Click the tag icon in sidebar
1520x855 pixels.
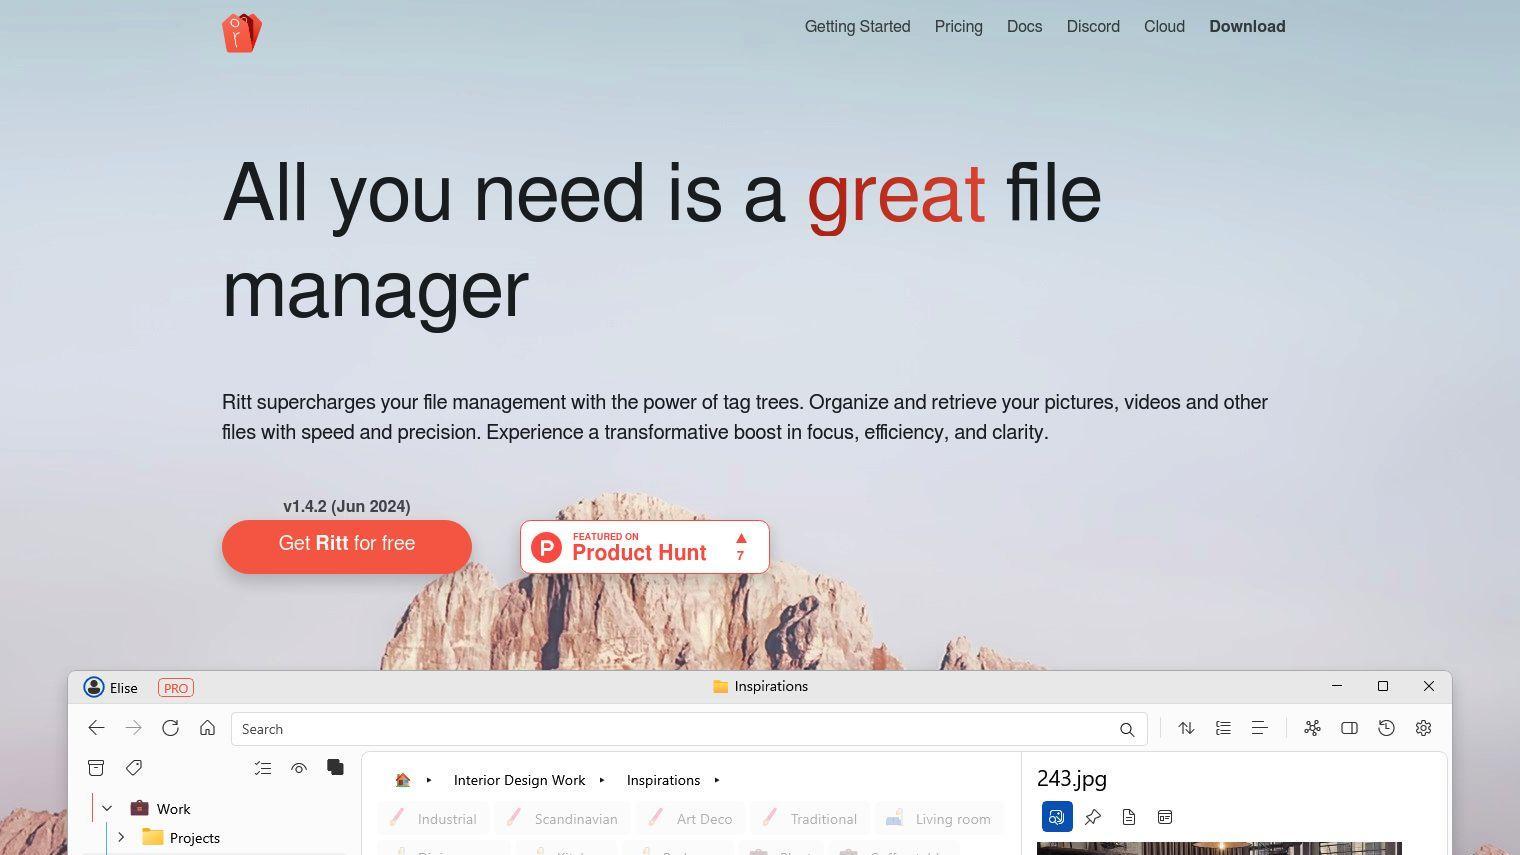click(134, 768)
